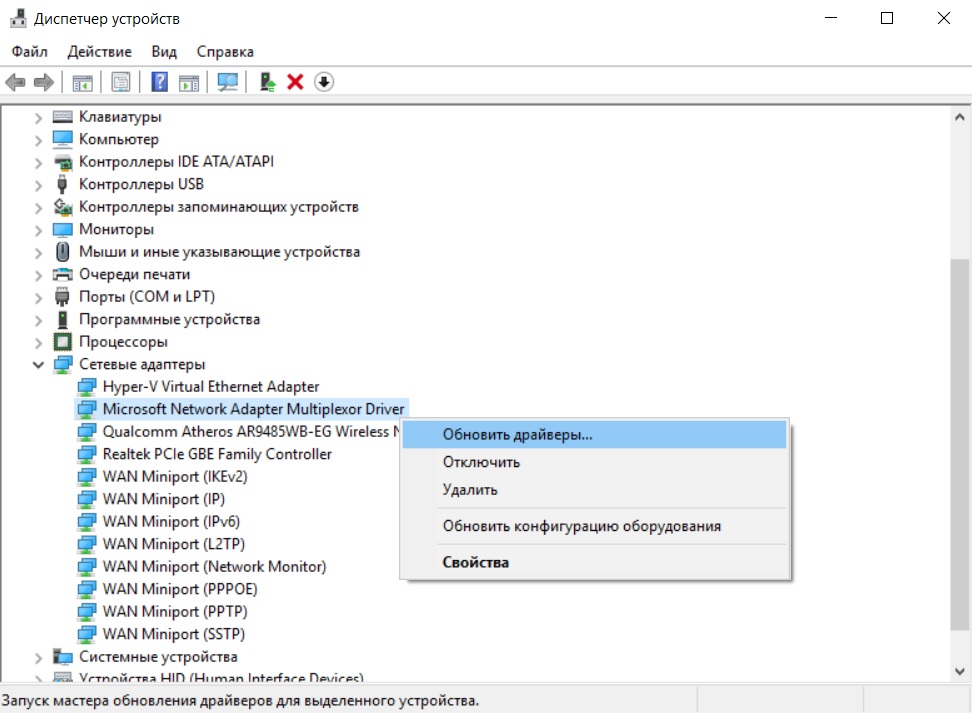Toggle the console tree pane icon
This screenshot has width=972, height=713.
click(x=82, y=82)
